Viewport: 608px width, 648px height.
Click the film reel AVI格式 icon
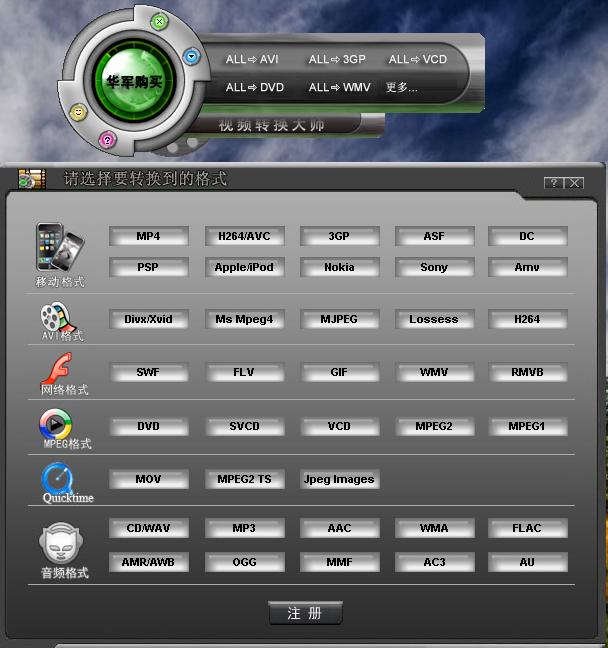click(x=58, y=317)
